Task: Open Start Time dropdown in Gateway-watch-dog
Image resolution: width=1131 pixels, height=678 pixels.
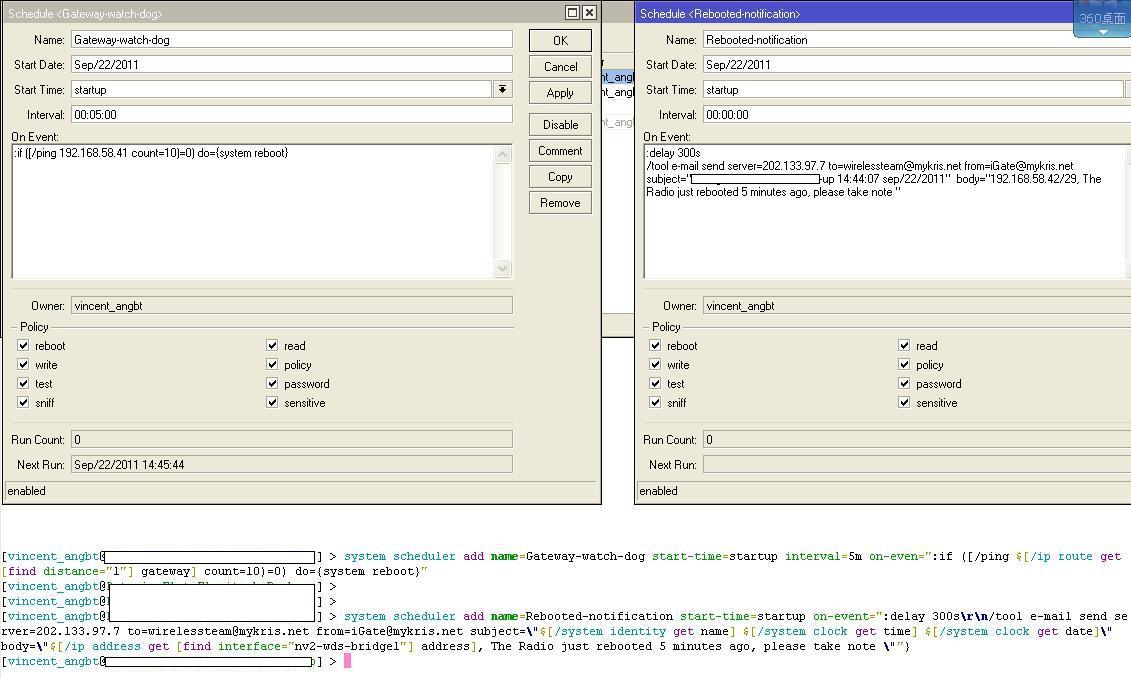Action: [503, 89]
